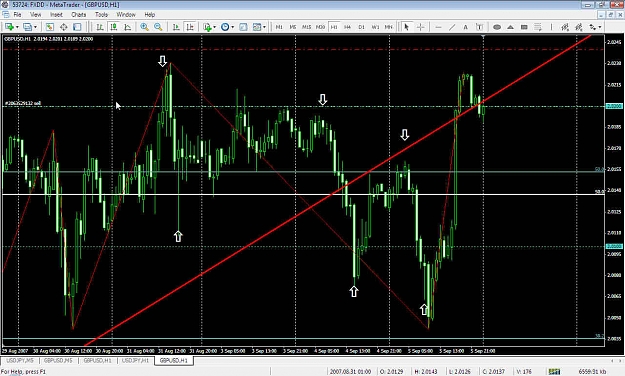Expand dropdown arrow right of Templates icon
The height and width of the screenshot is (376, 625).
pos(264,27)
